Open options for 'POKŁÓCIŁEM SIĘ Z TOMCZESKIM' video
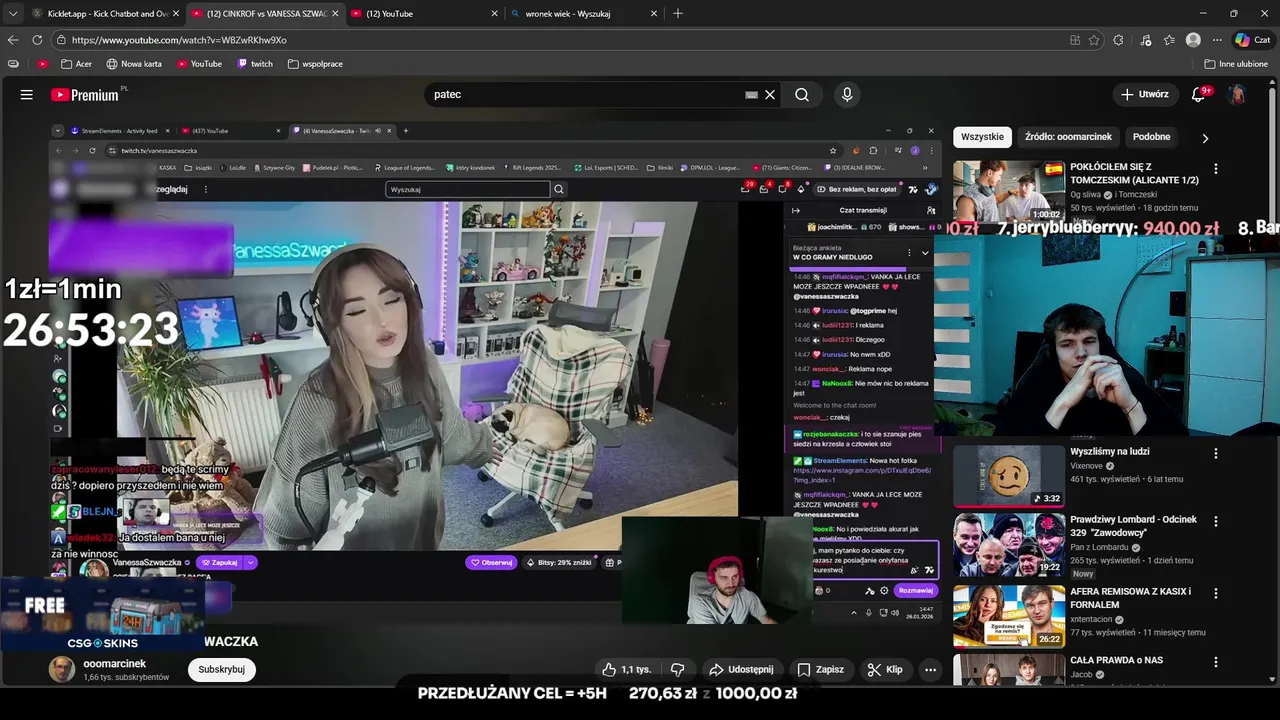Image resolution: width=1280 pixels, height=720 pixels. point(1216,169)
